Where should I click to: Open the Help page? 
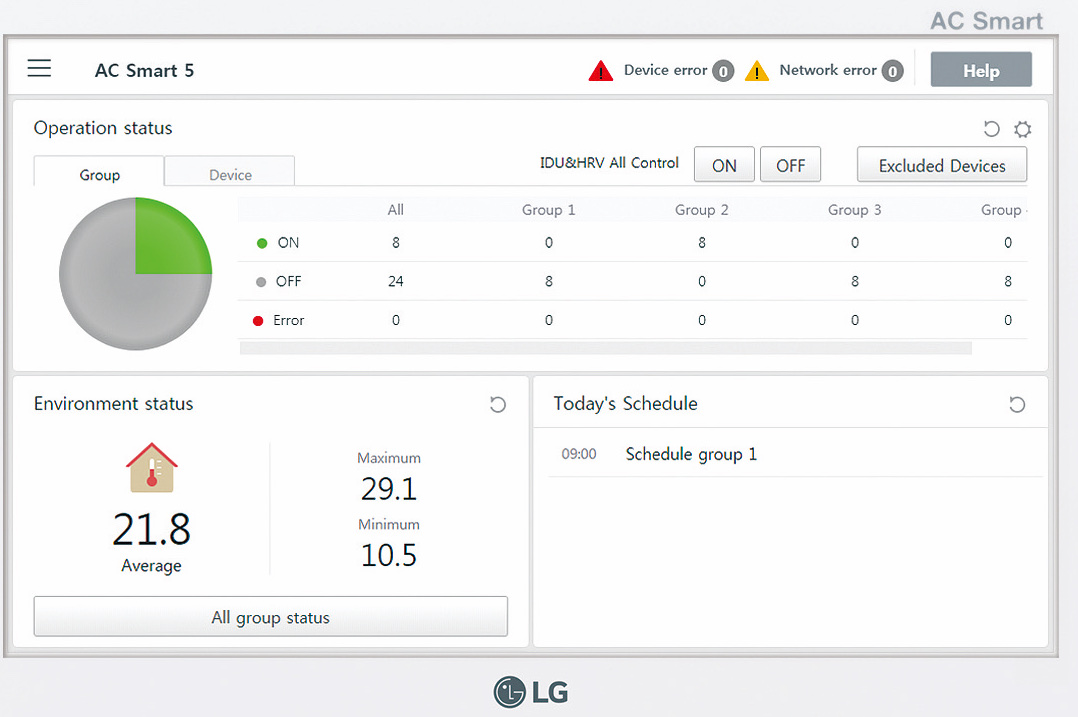pyautogui.click(x=980, y=71)
